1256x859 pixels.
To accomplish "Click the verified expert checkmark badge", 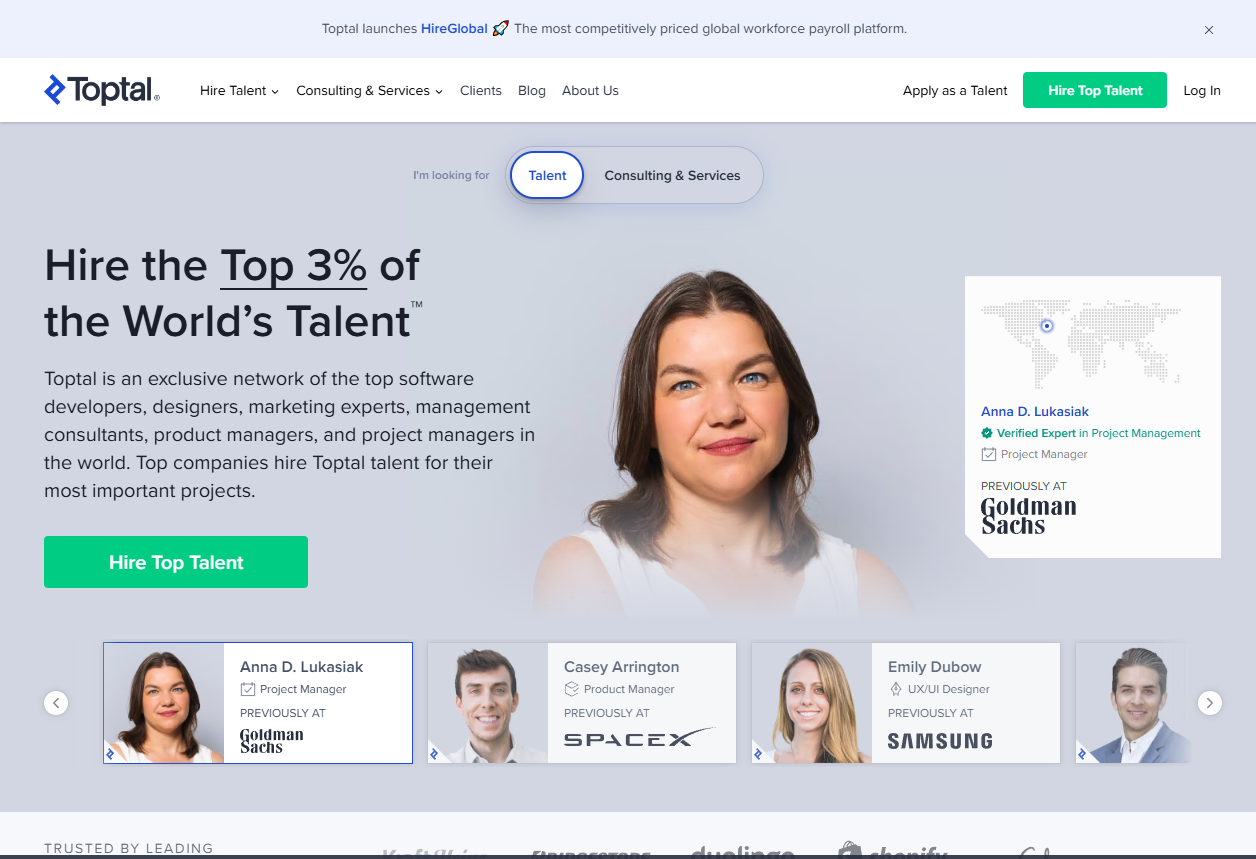I will pyautogui.click(x=988, y=433).
